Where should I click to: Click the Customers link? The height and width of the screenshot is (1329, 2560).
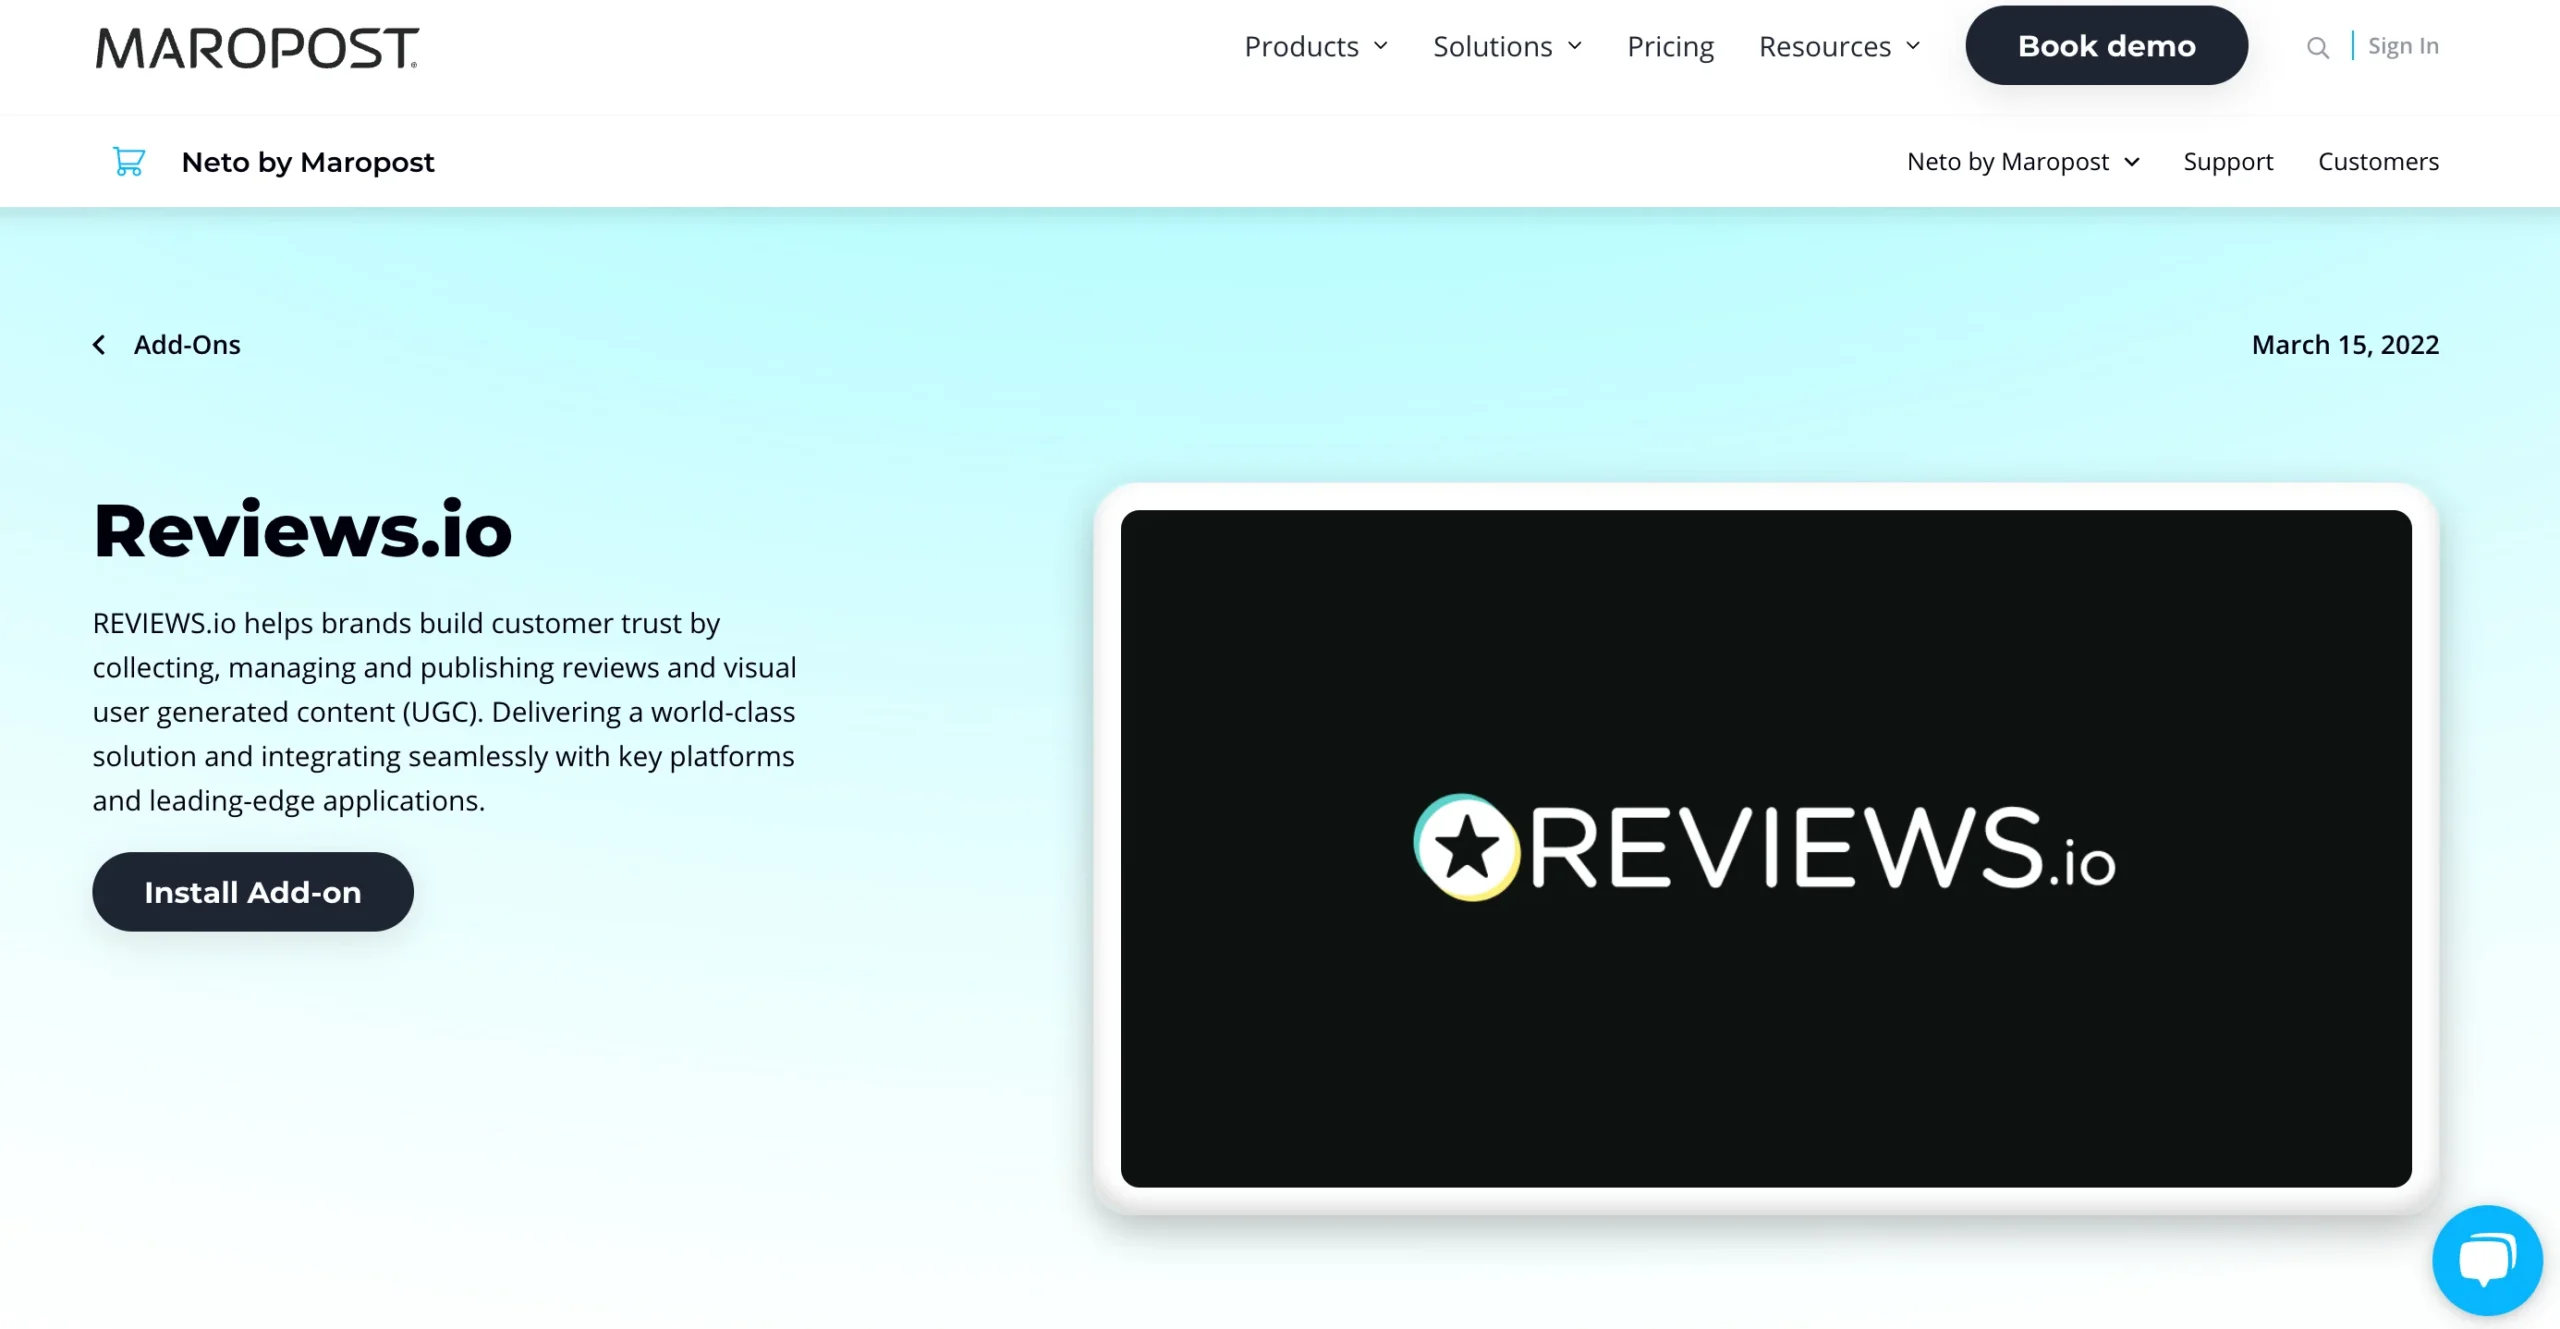coord(2379,161)
